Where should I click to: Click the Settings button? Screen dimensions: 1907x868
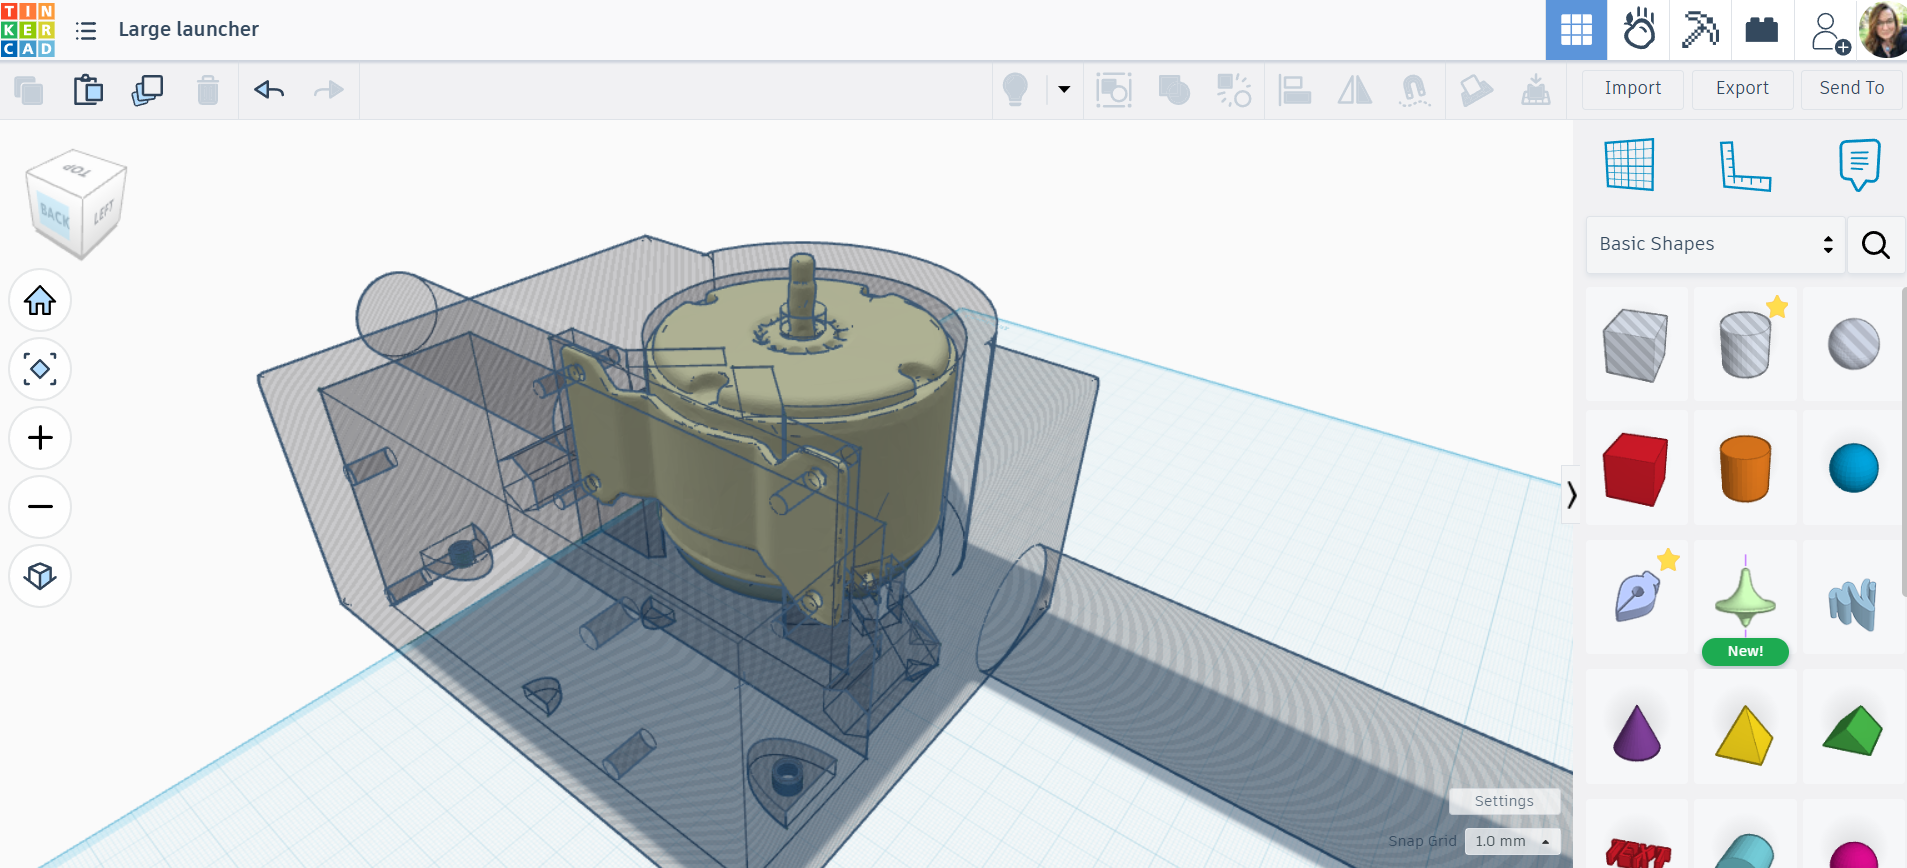pos(1503,801)
